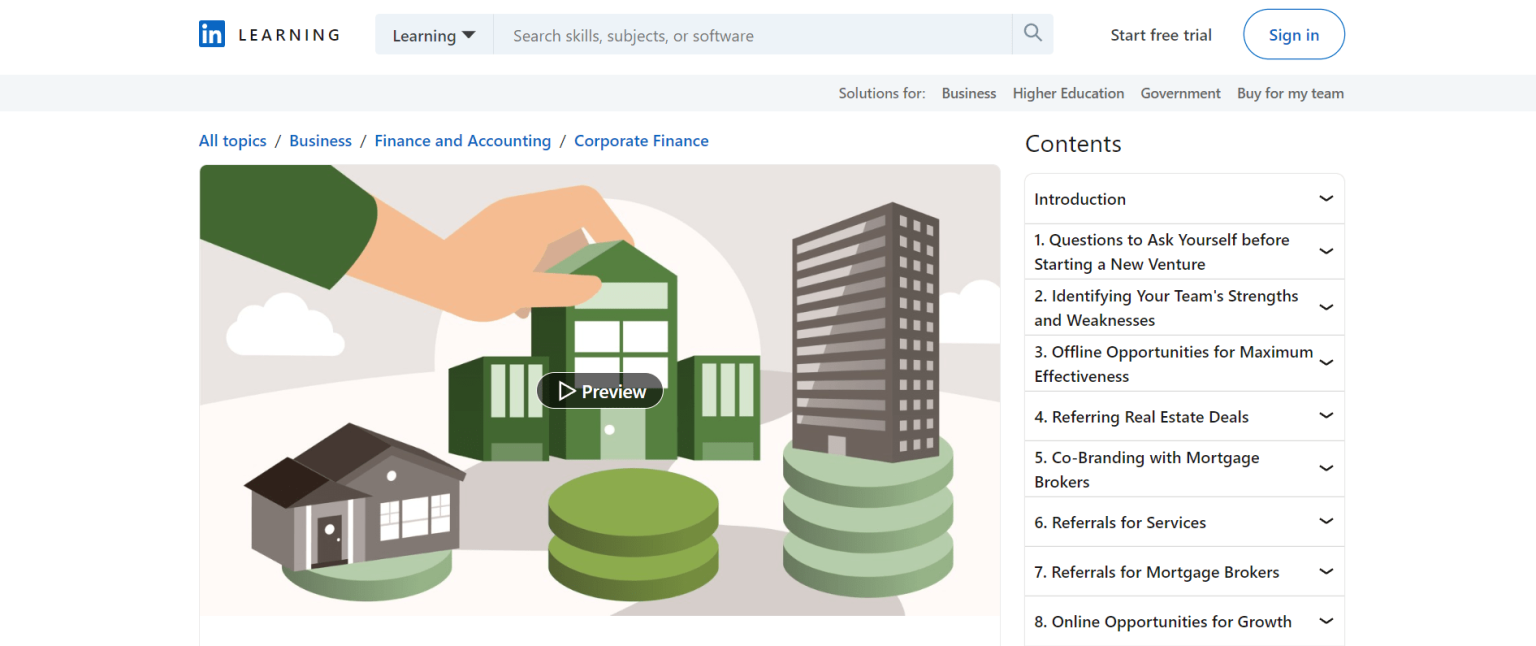Click the search magnifier icon
1536x646 pixels.
tap(1032, 33)
